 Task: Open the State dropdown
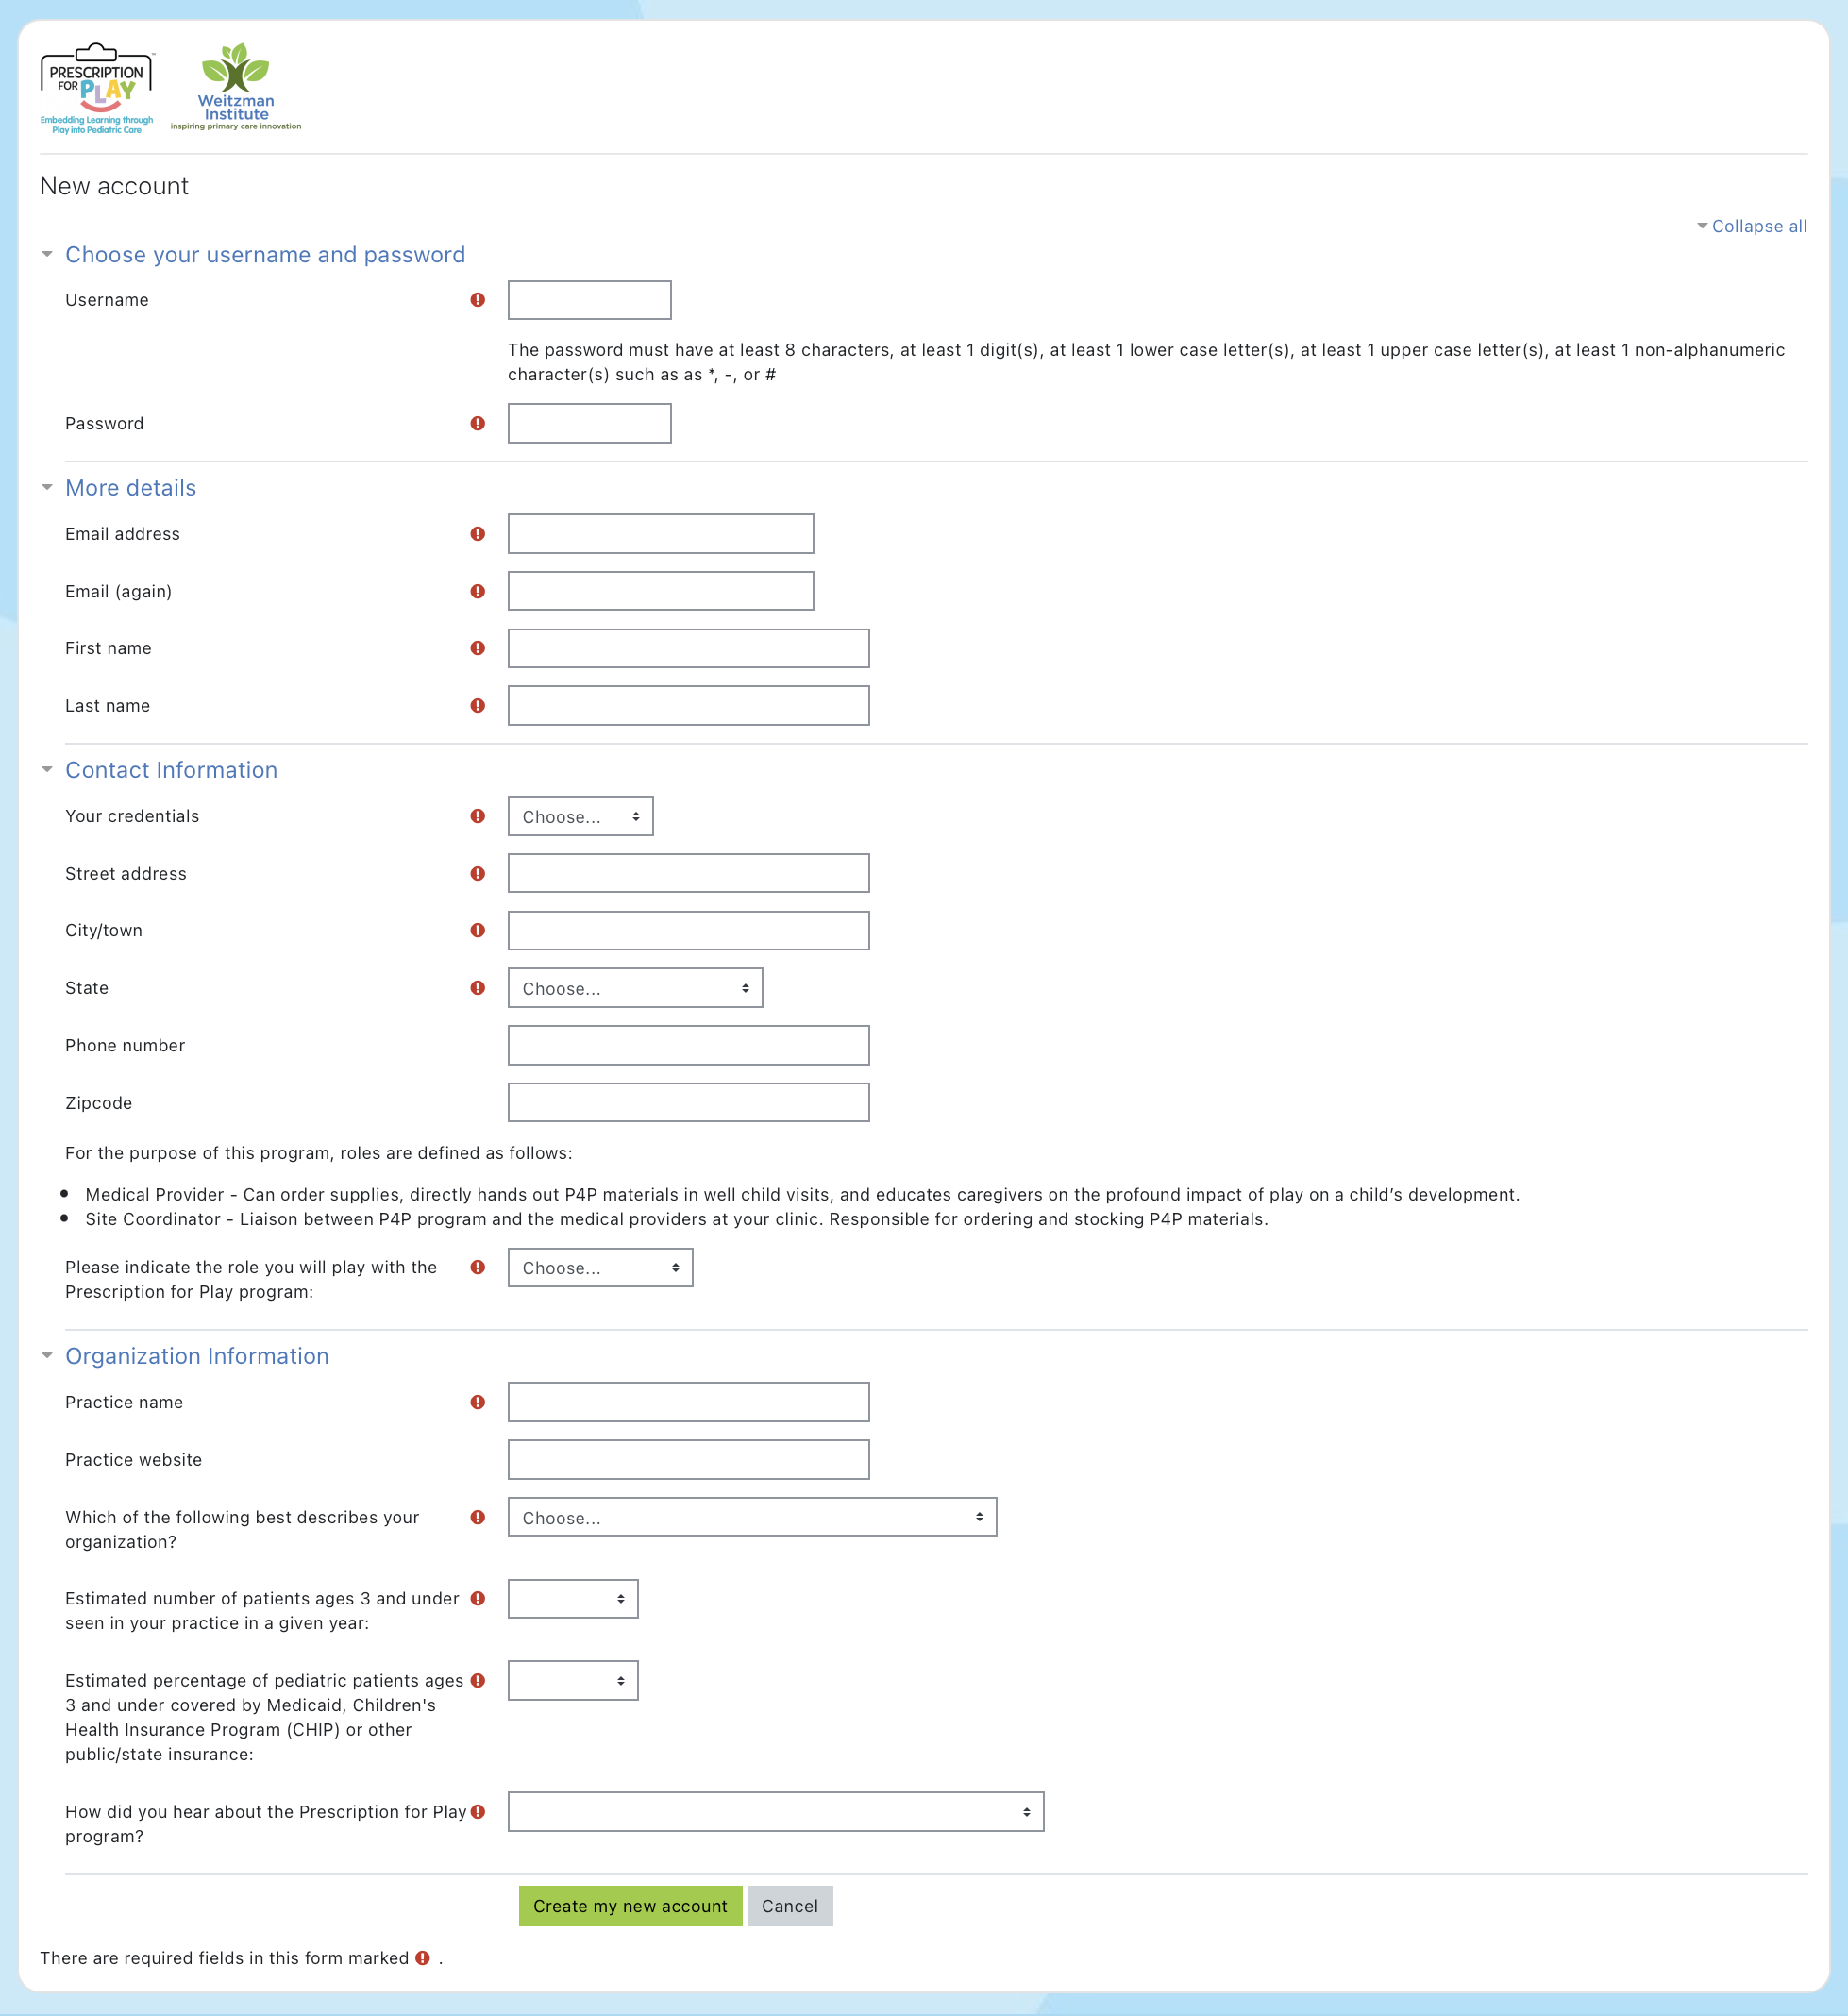point(635,988)
